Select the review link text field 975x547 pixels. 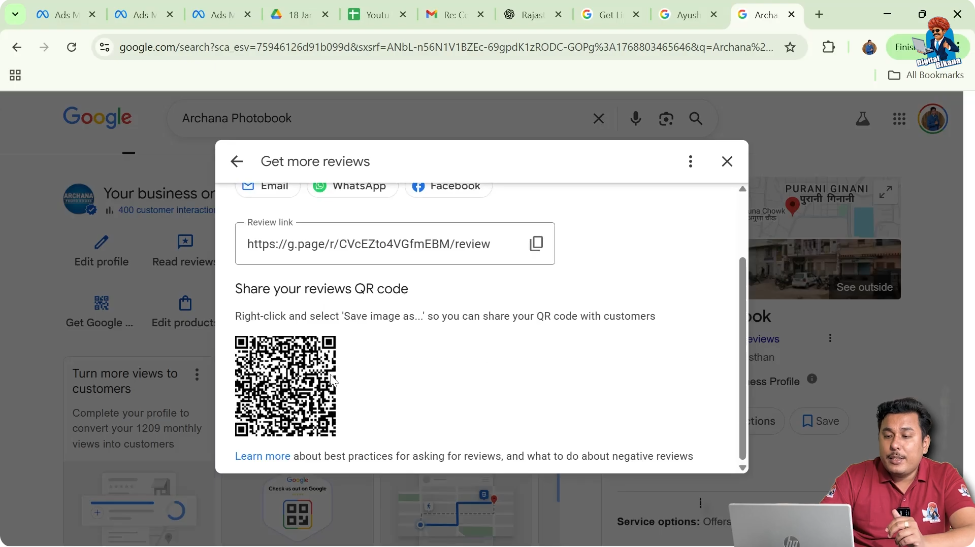[395, 244]
